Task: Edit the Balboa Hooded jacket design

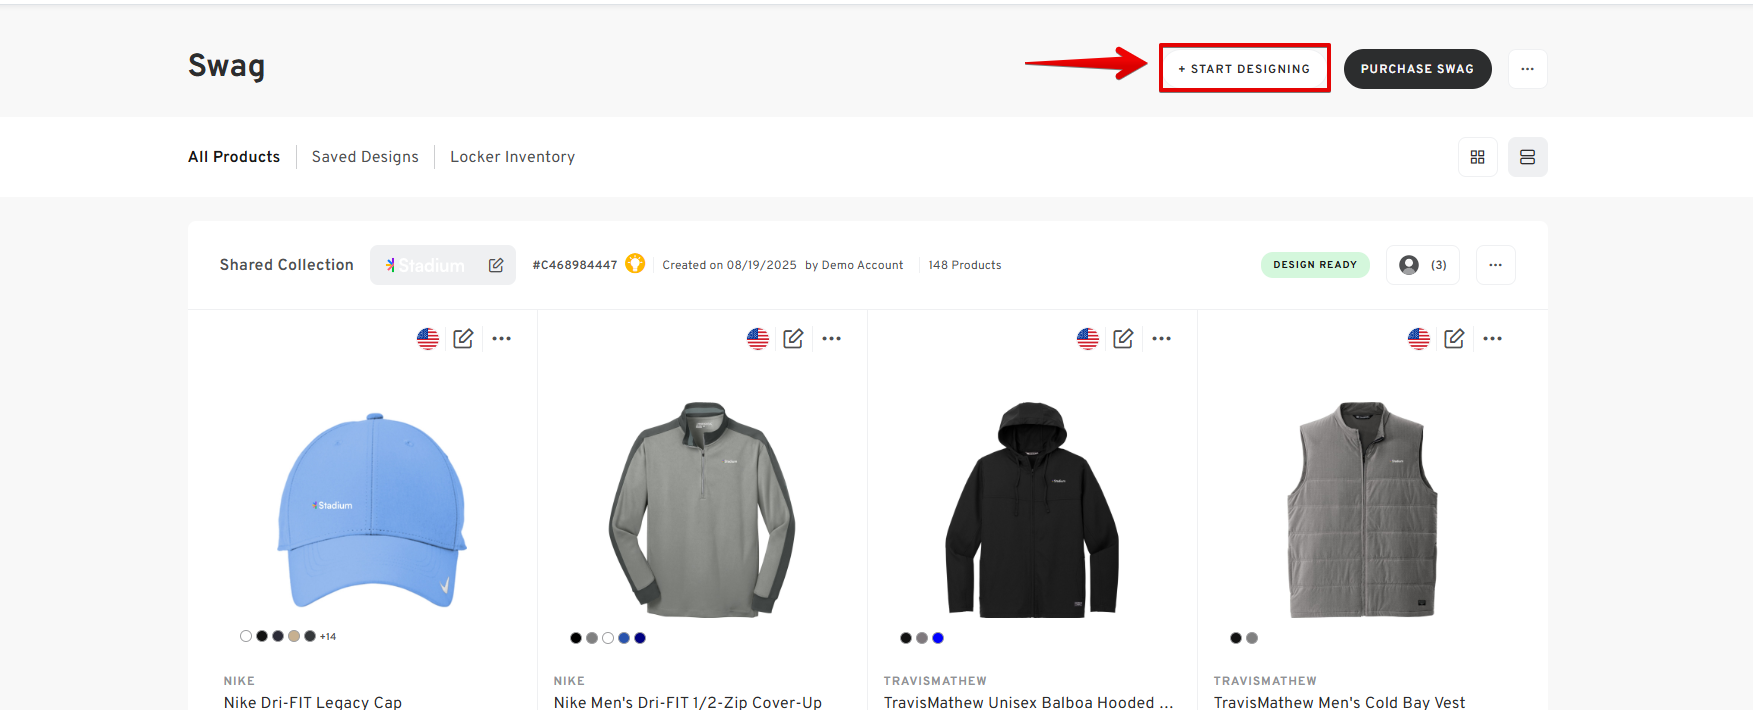Action: [x=1123, y=339]
